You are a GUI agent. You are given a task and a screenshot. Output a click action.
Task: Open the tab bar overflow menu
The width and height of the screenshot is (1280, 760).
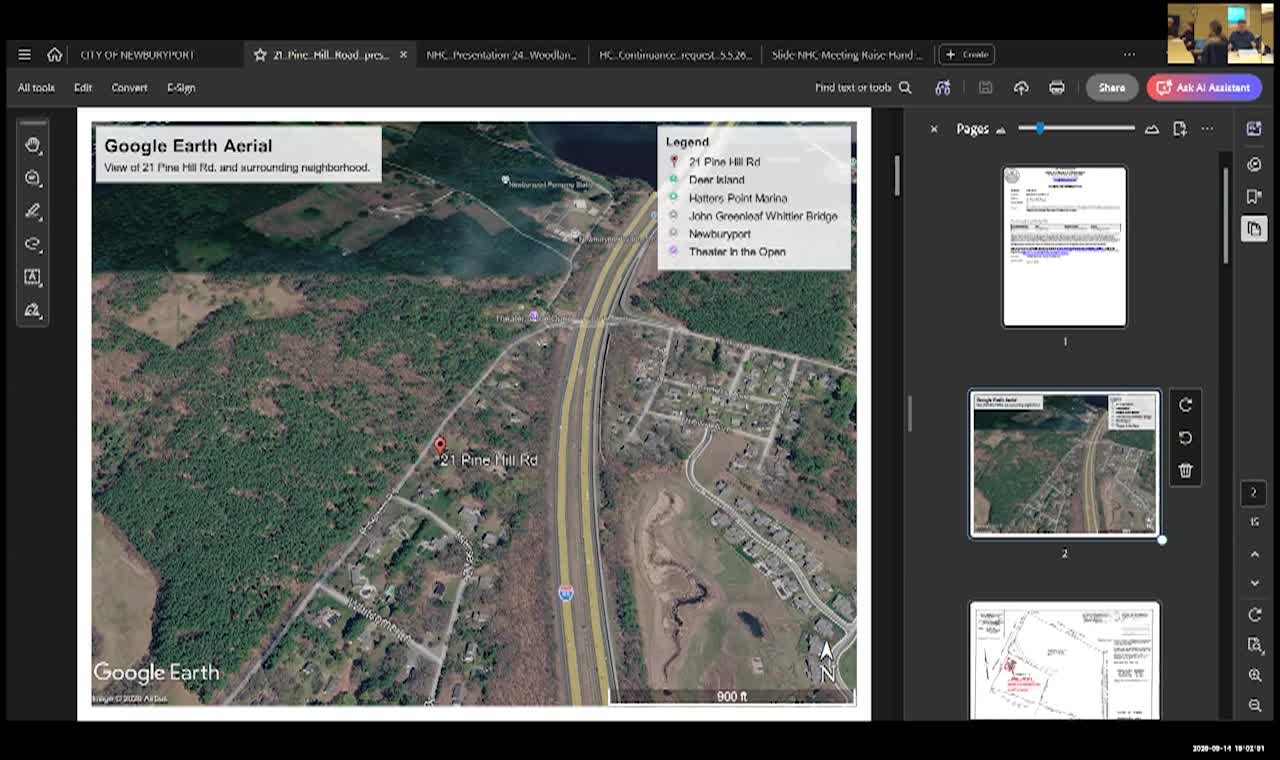click(1129, 55)
